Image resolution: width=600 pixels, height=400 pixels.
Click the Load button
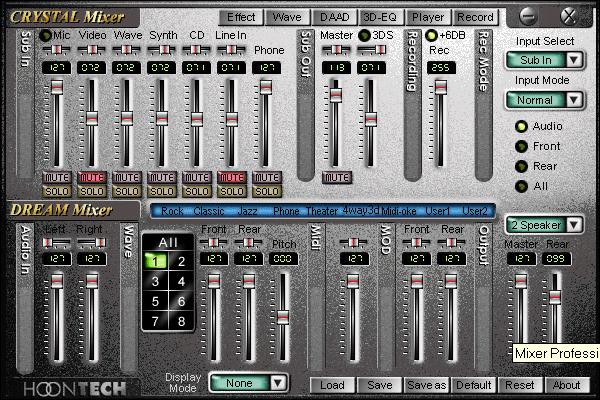(333, 385)
